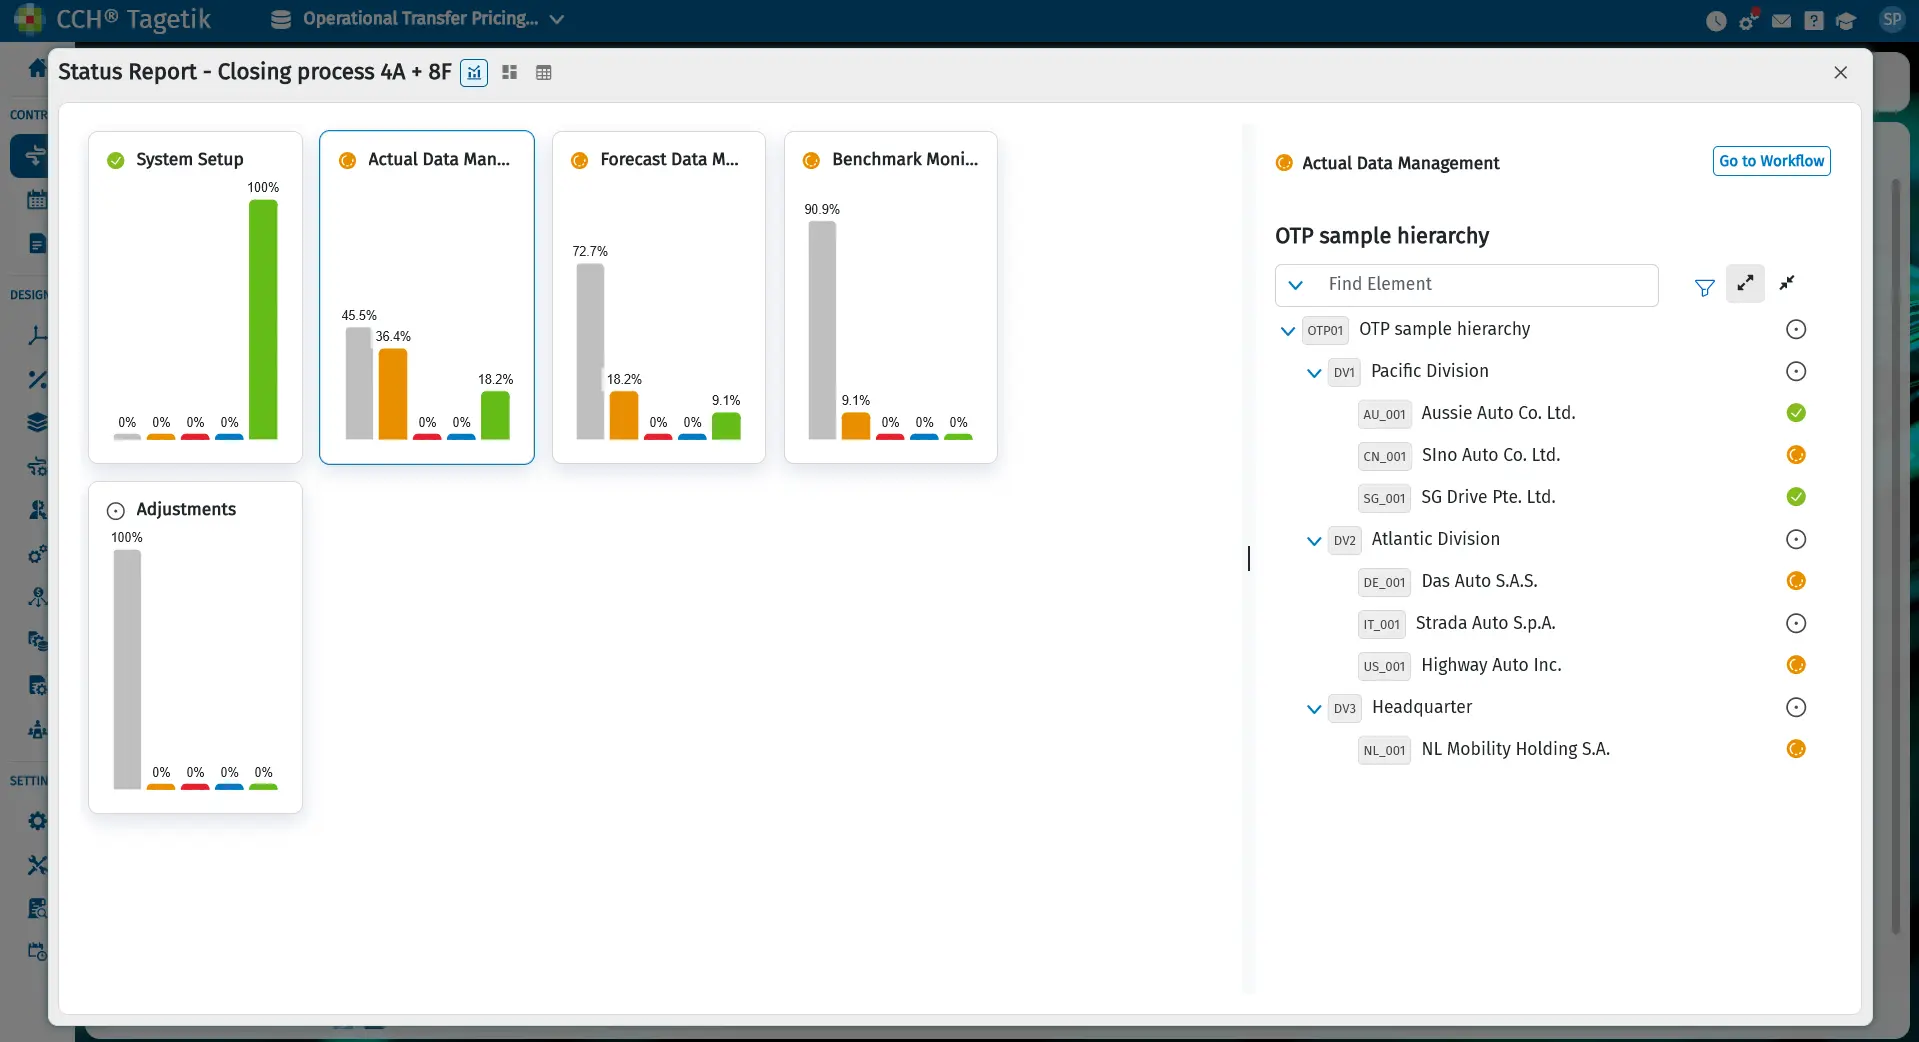Switch to chart view icon
The width and height of the screenshot is (1919, 1042).
(x=474, y=73)
